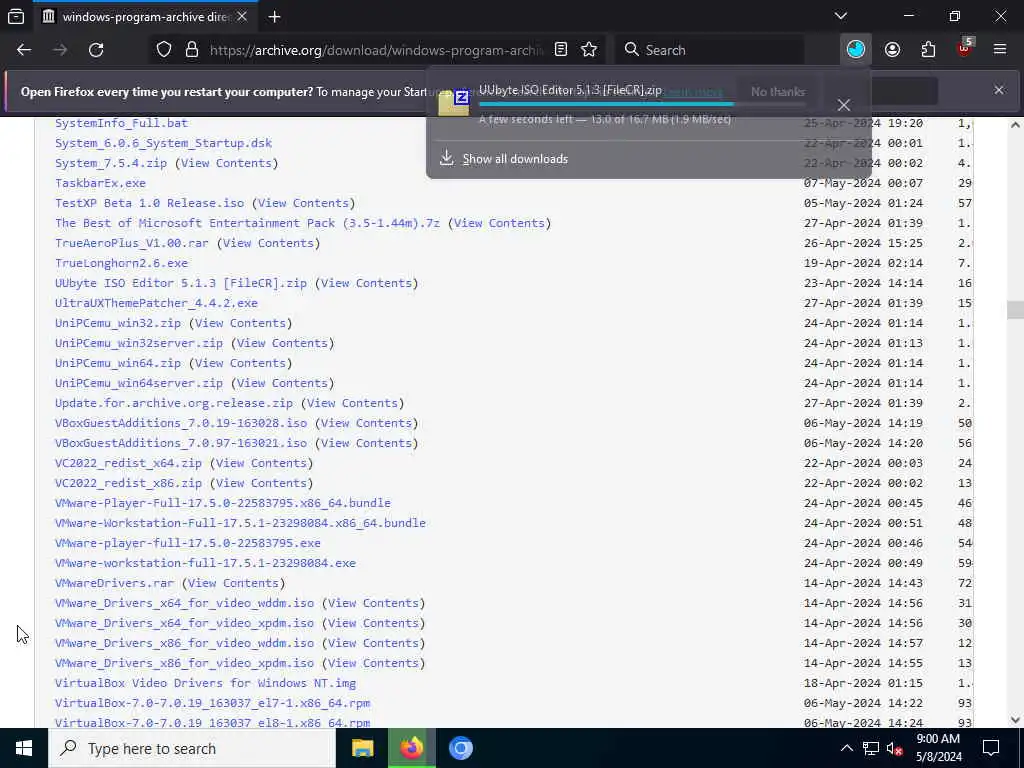Image resolution: width=1024 pixels, height=768 pixels.
Task: Show hidden system tray icons
Action: click(x=846, y=748)
